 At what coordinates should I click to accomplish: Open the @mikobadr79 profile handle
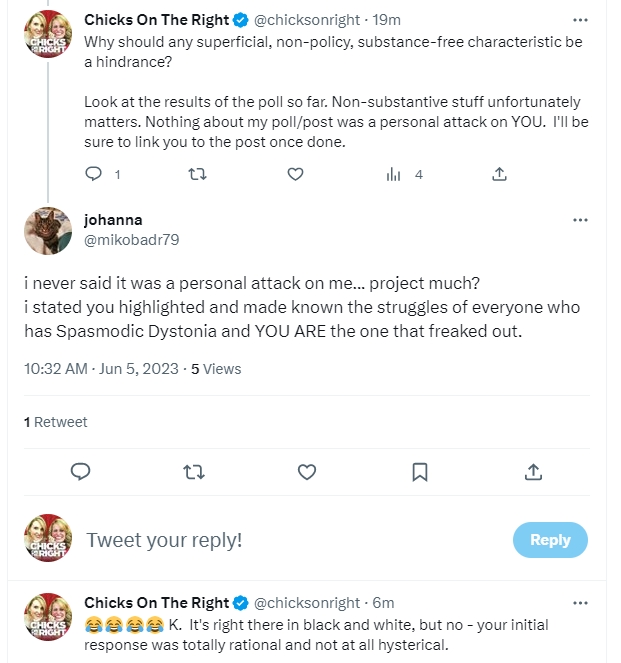click(x=131, y=240)
